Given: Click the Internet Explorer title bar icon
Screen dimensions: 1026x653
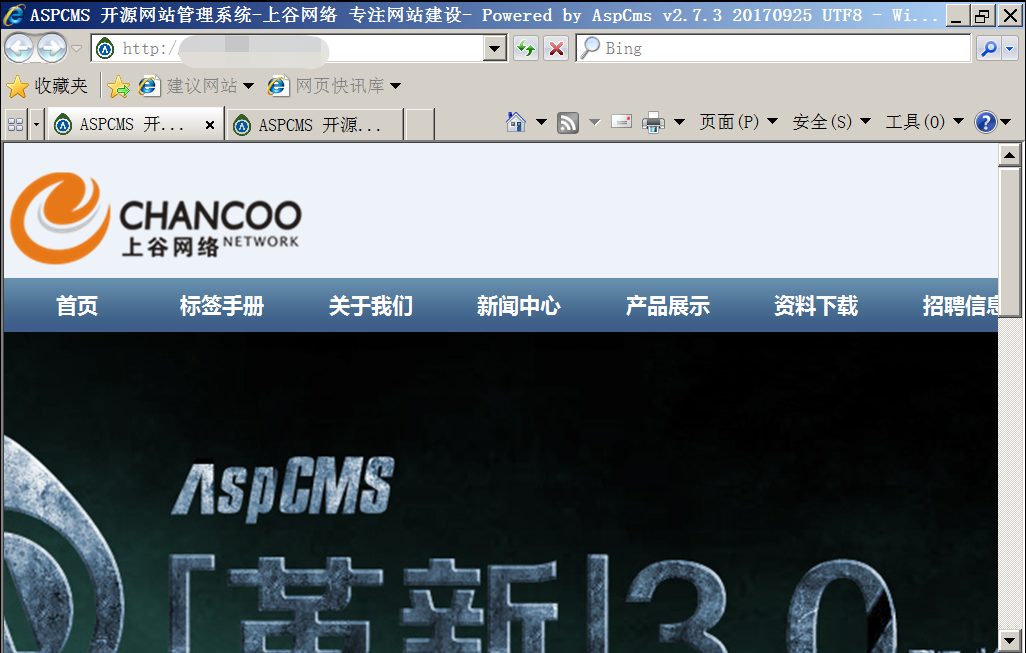Looking at the screenshot, I should (x=14, y=15).
